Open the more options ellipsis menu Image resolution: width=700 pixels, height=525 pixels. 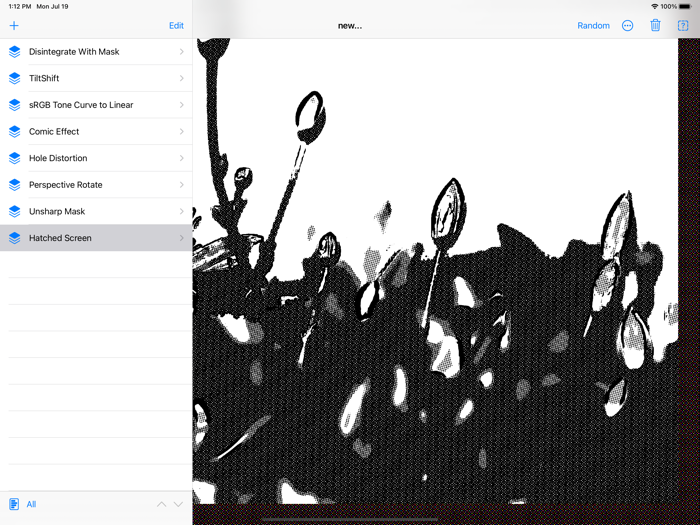[627, 26]
